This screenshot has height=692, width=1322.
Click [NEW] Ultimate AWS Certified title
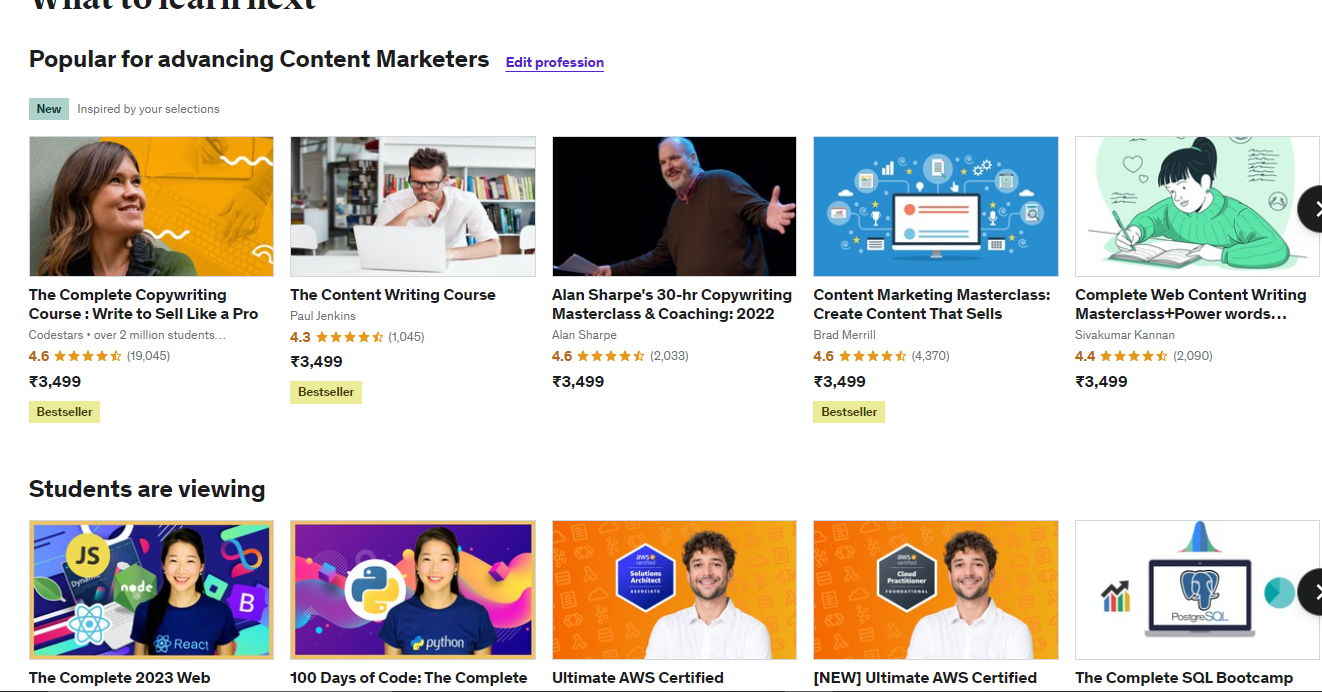click(x=925, y=678)
